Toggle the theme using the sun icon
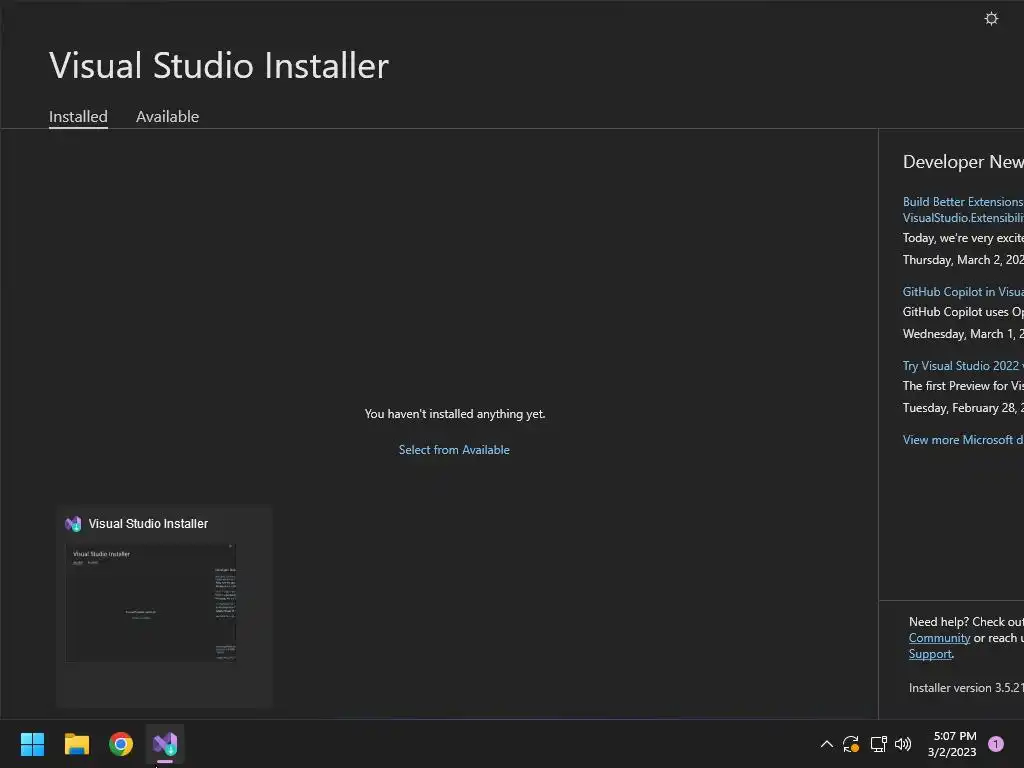Screen dimensions: 1024x768 point(991,18)
